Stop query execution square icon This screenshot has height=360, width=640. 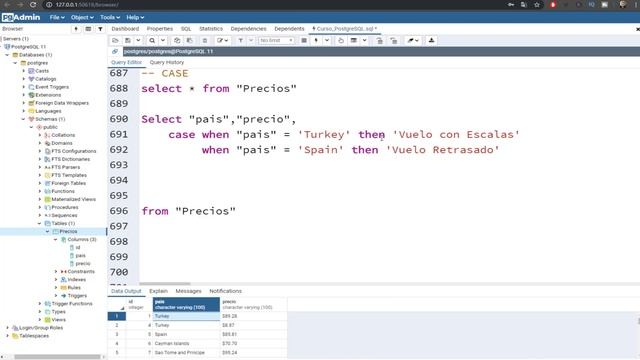[304, 40]
